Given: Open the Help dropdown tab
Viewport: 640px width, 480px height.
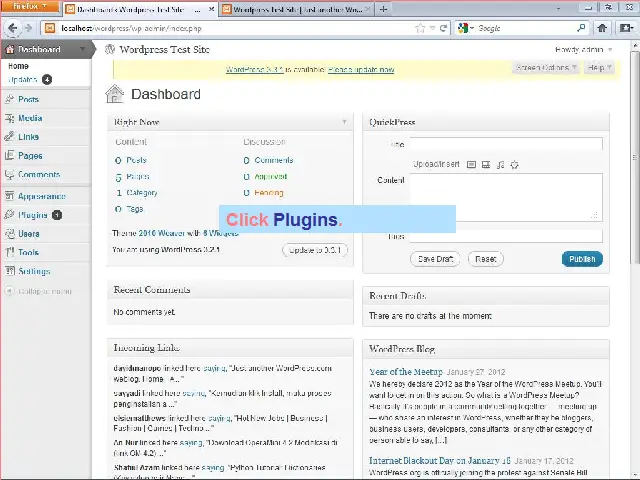Looking at the screenshot, I should (599, 67).
